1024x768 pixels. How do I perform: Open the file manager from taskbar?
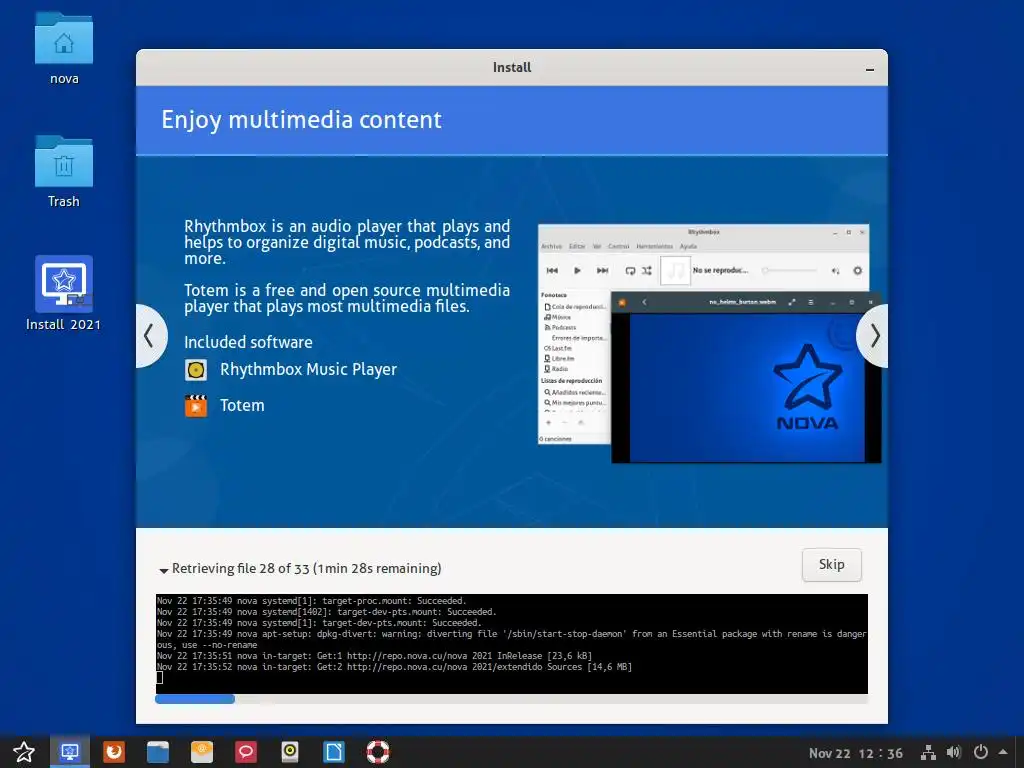pos(157,752)
